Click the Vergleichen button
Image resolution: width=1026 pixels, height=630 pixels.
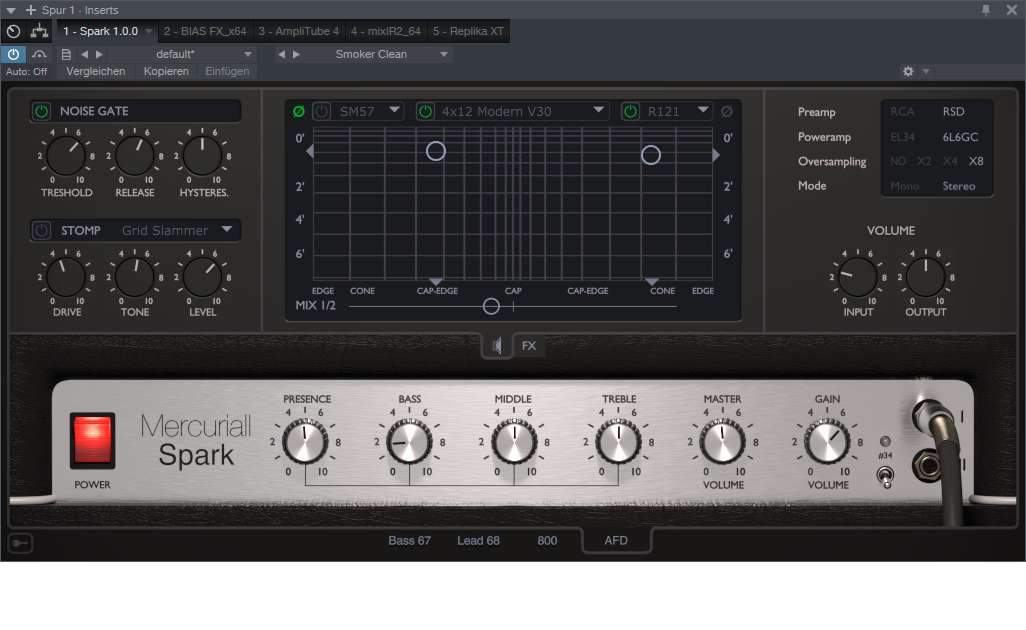[x=96, y=71]
